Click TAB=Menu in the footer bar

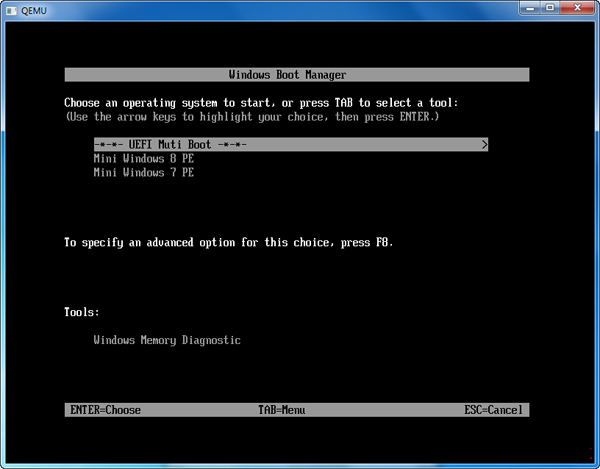[x=281, y=410]
